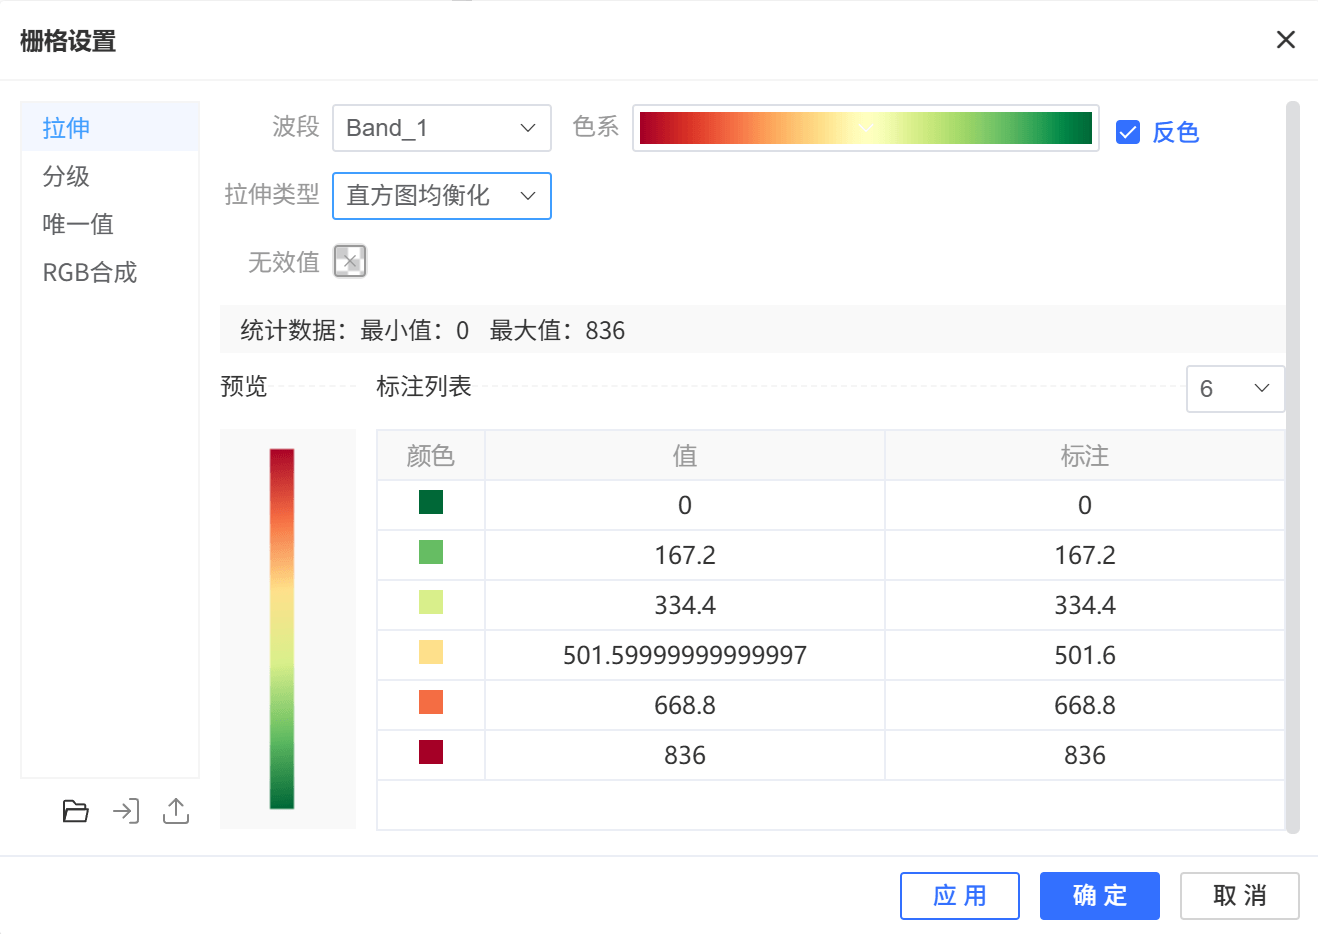
Task: Click the 无效值 no-data checkerboard icon
Action: click(351, 261)
